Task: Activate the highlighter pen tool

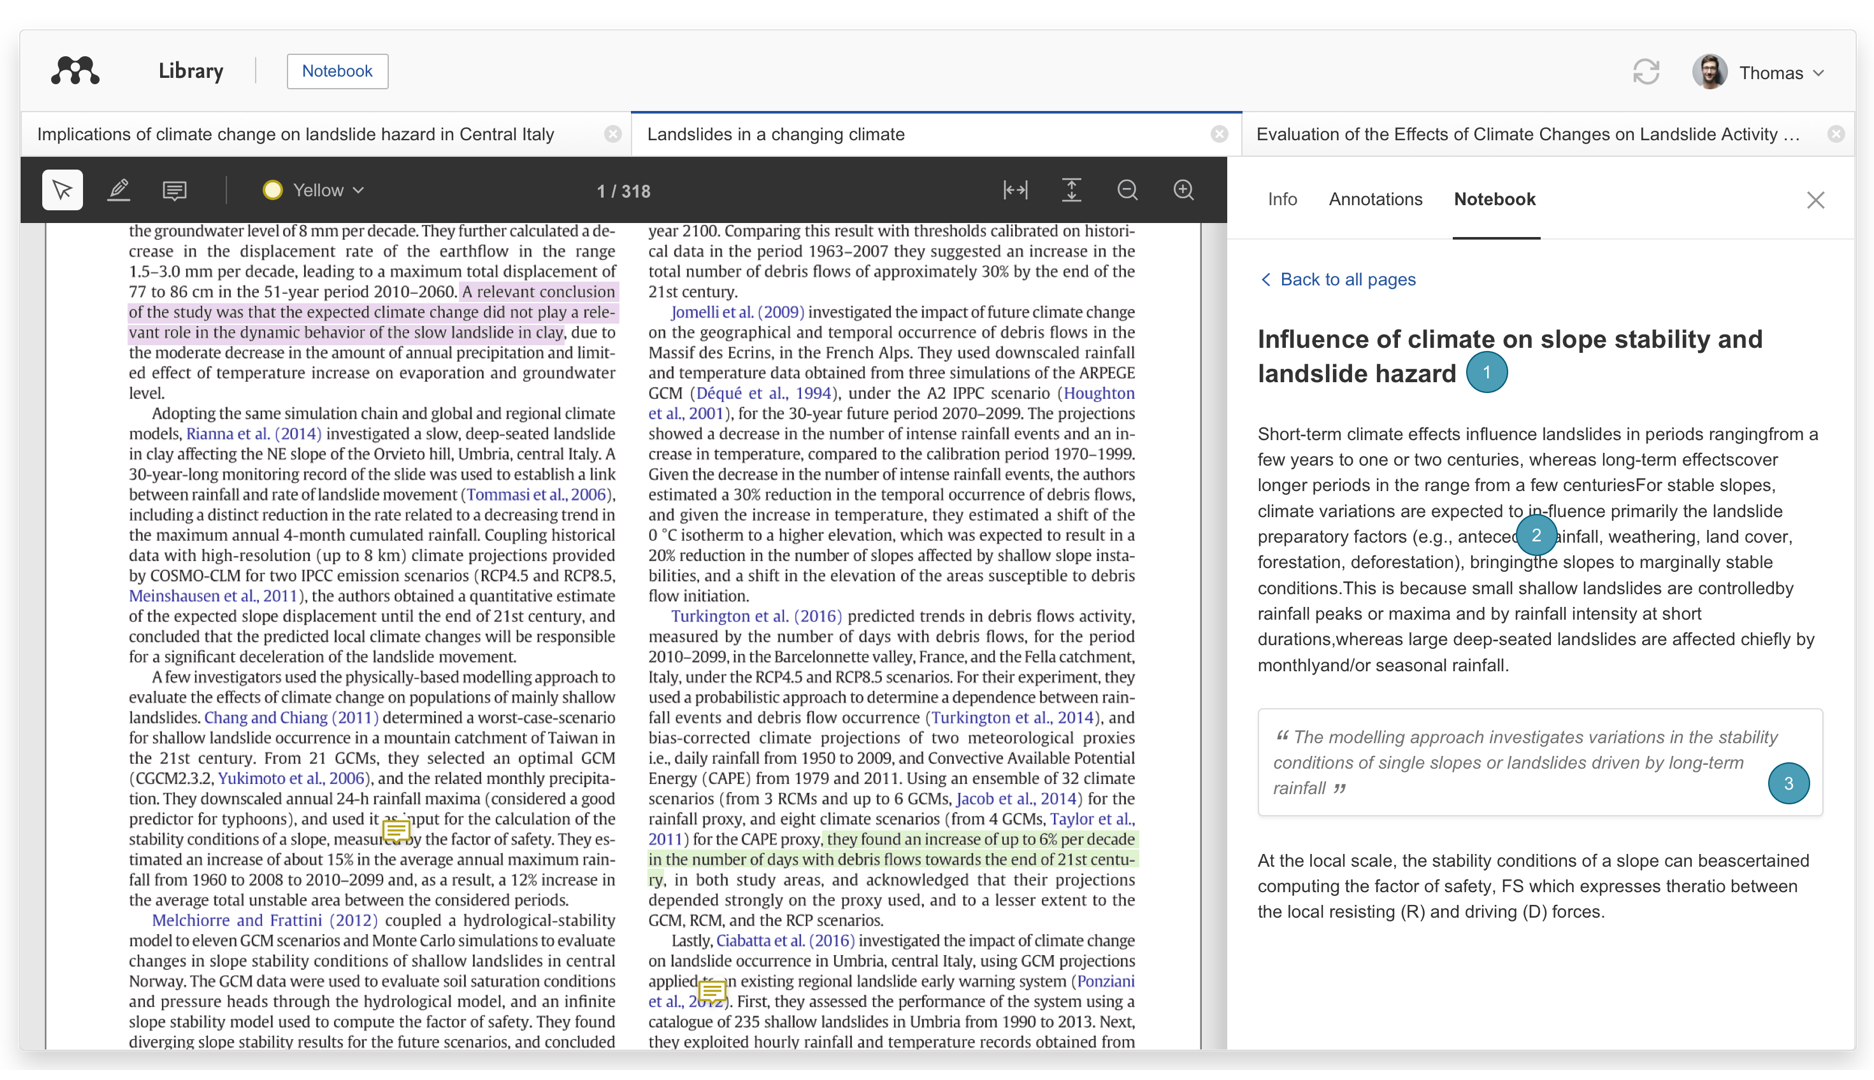Action: [x=119, y=190]
